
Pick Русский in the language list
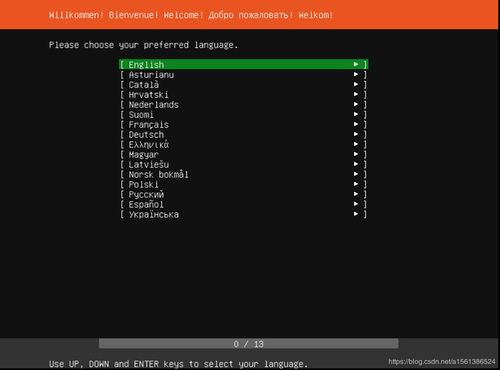[243, 194]
